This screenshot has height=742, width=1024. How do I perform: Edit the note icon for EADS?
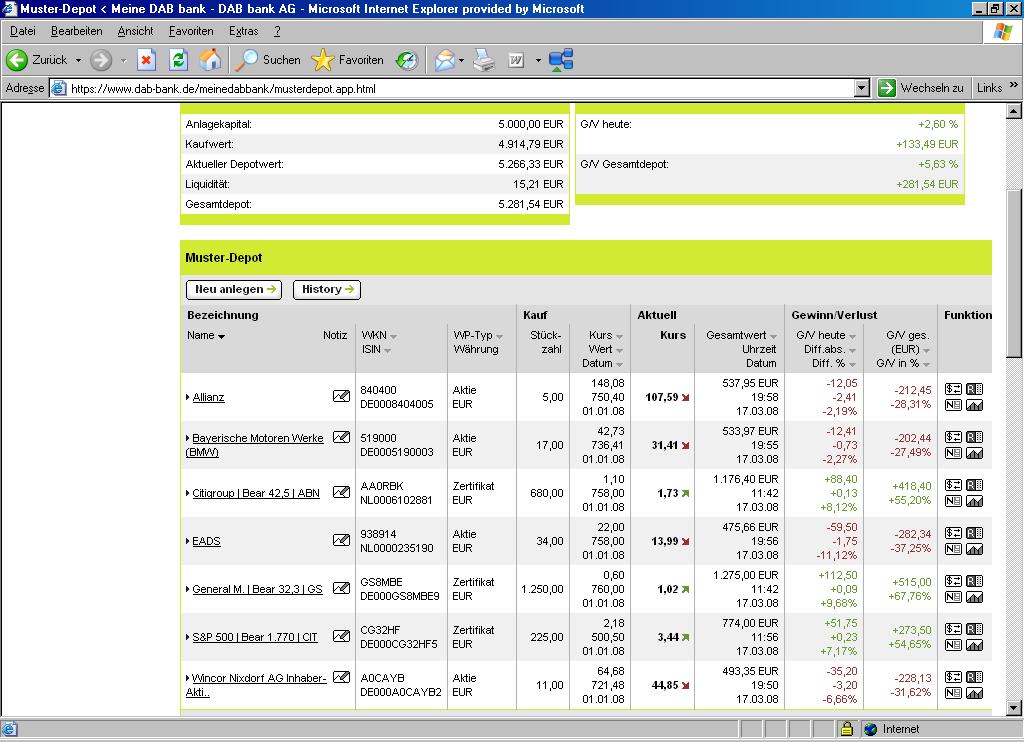pyautogui.click(x=341, y=541)
